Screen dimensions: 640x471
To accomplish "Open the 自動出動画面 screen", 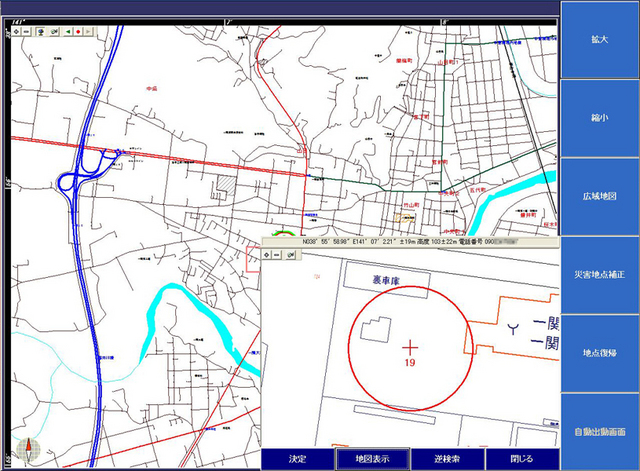I will tap(600, 432).
